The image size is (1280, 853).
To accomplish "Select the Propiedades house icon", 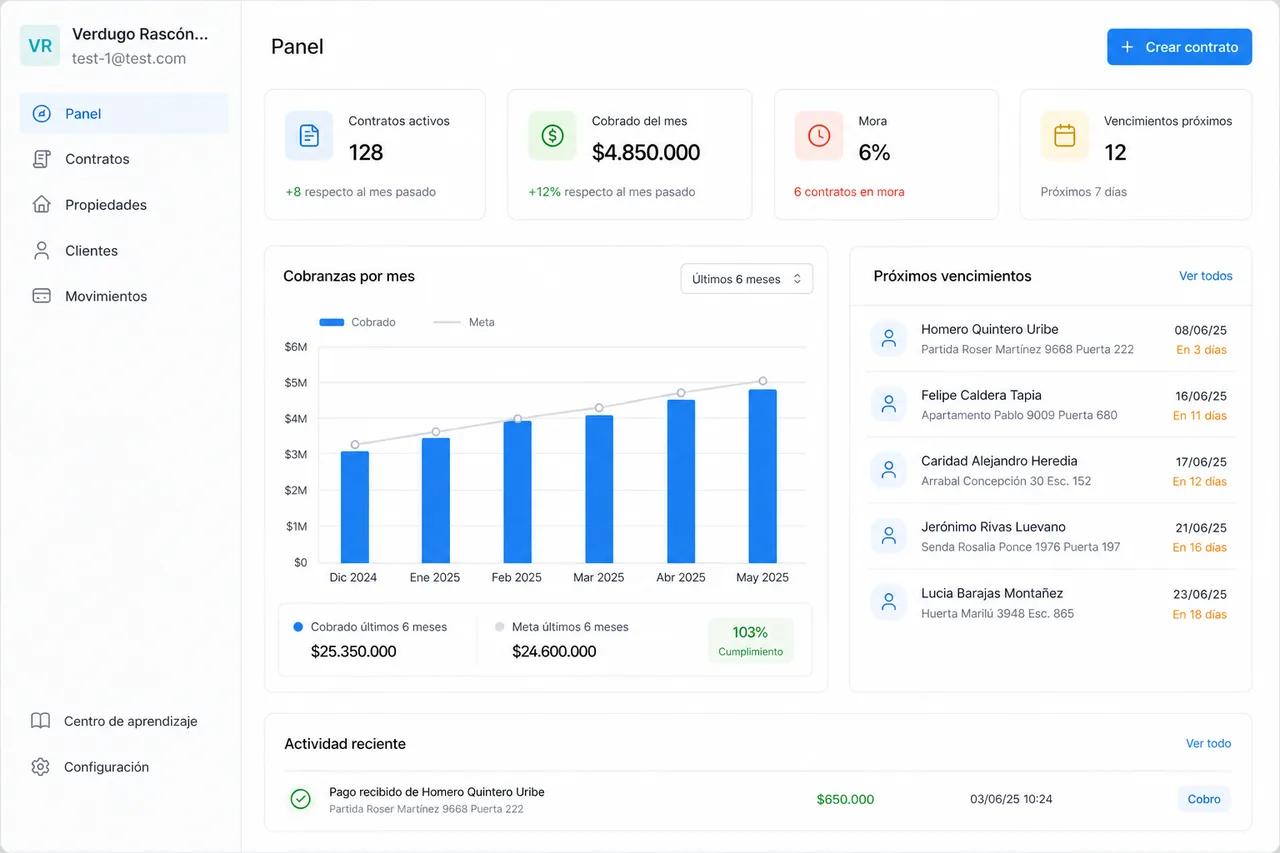I will (x=41, y=205).
